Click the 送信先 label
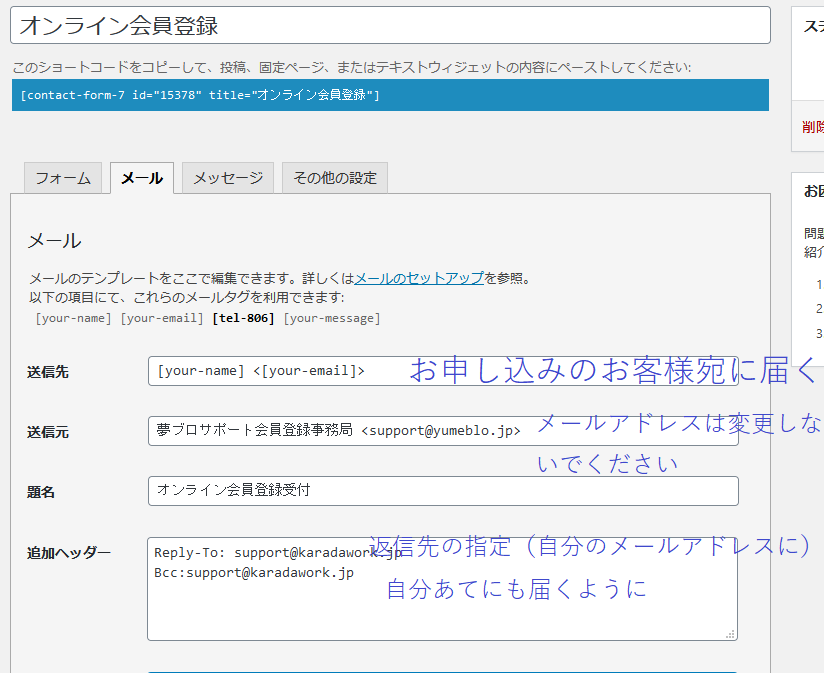The width and height of the screenshot is (824, 673). tap(48, 372)
